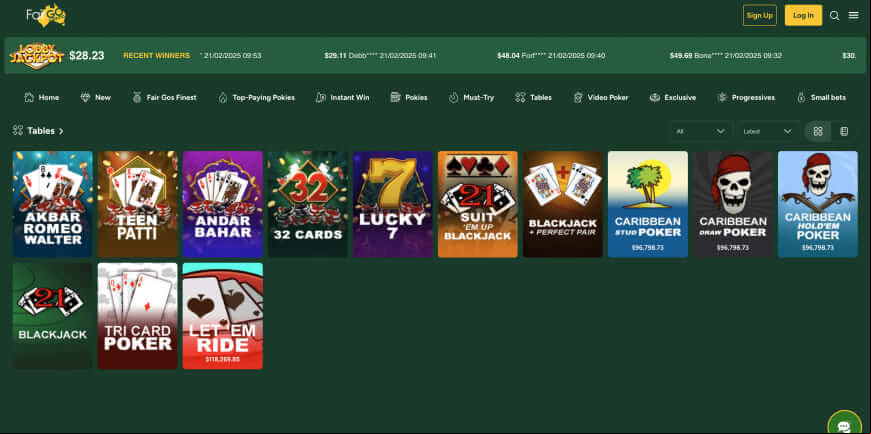Open Caribbean Draw Poker tile
Screen dimensions: 871x434
point(733,204)
